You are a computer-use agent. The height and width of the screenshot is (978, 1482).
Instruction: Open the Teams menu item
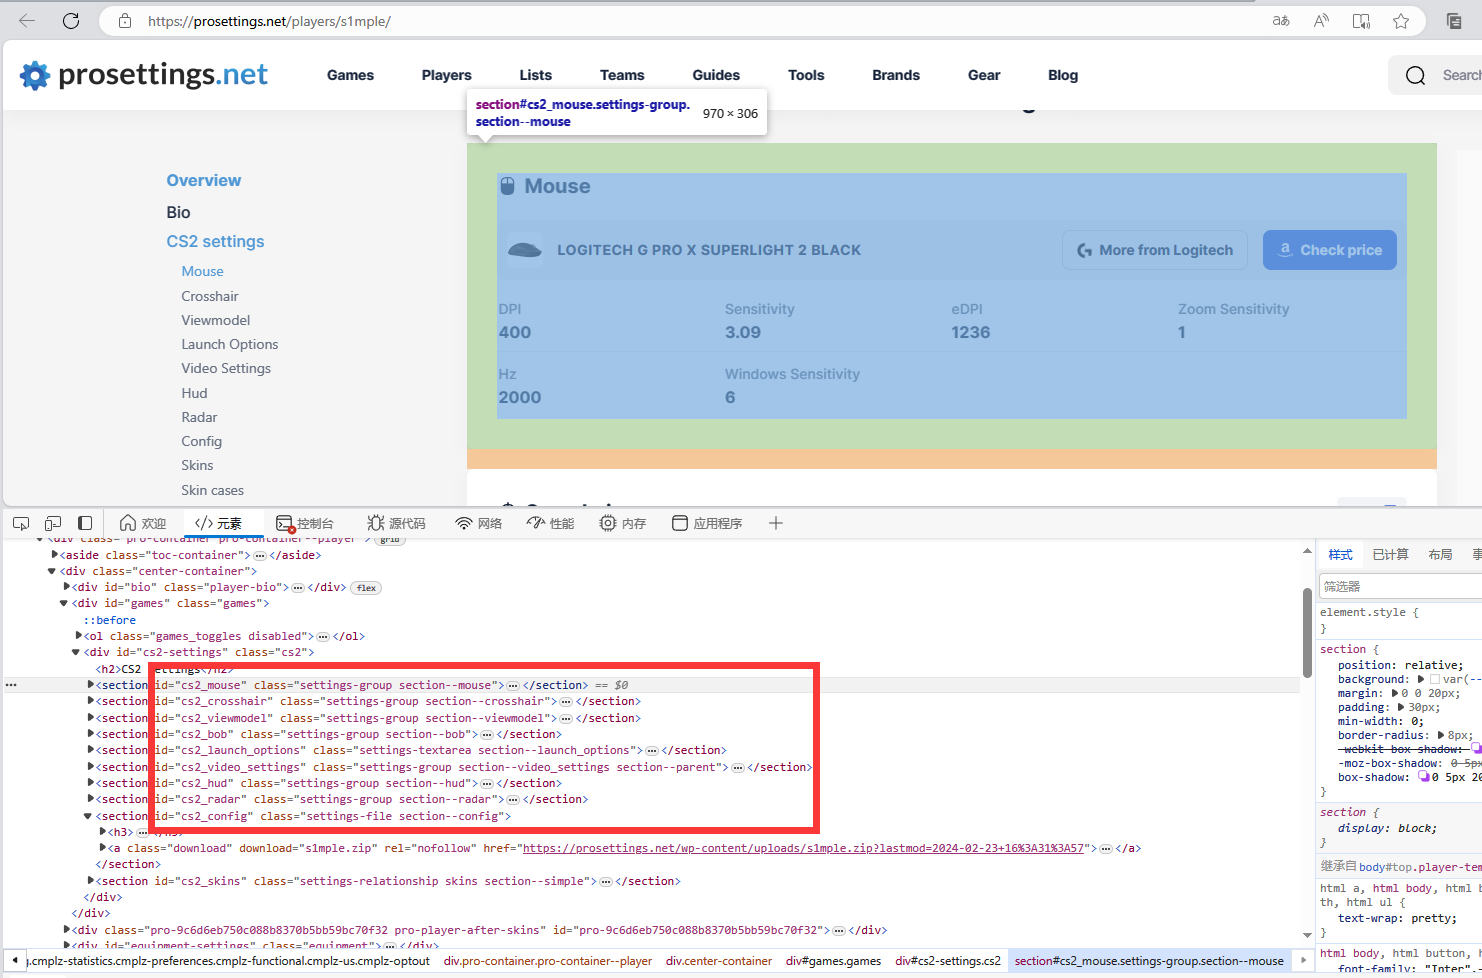622,75
